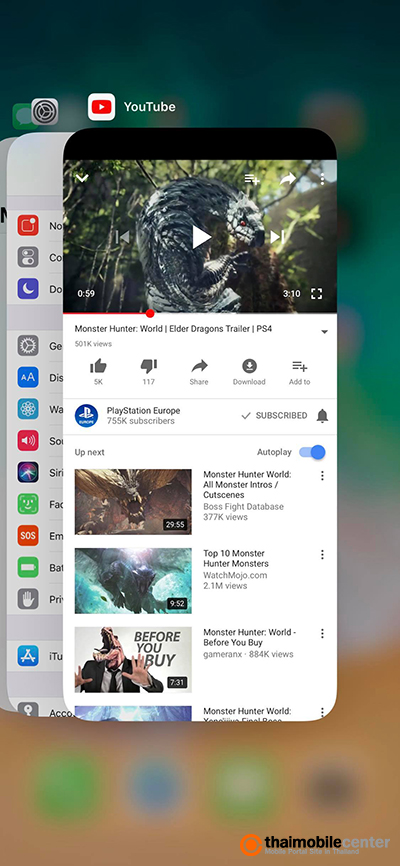Click the Boss Fight Database channel name
The image size is (400, 866).
243,506
